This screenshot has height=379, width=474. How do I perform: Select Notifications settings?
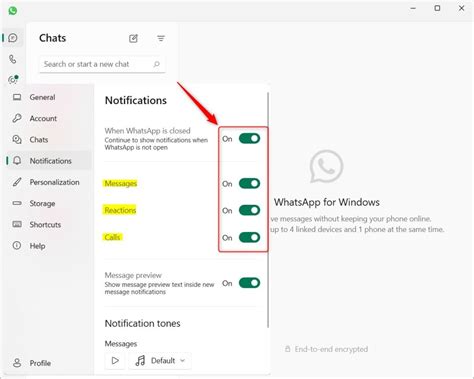coord(49,161)
